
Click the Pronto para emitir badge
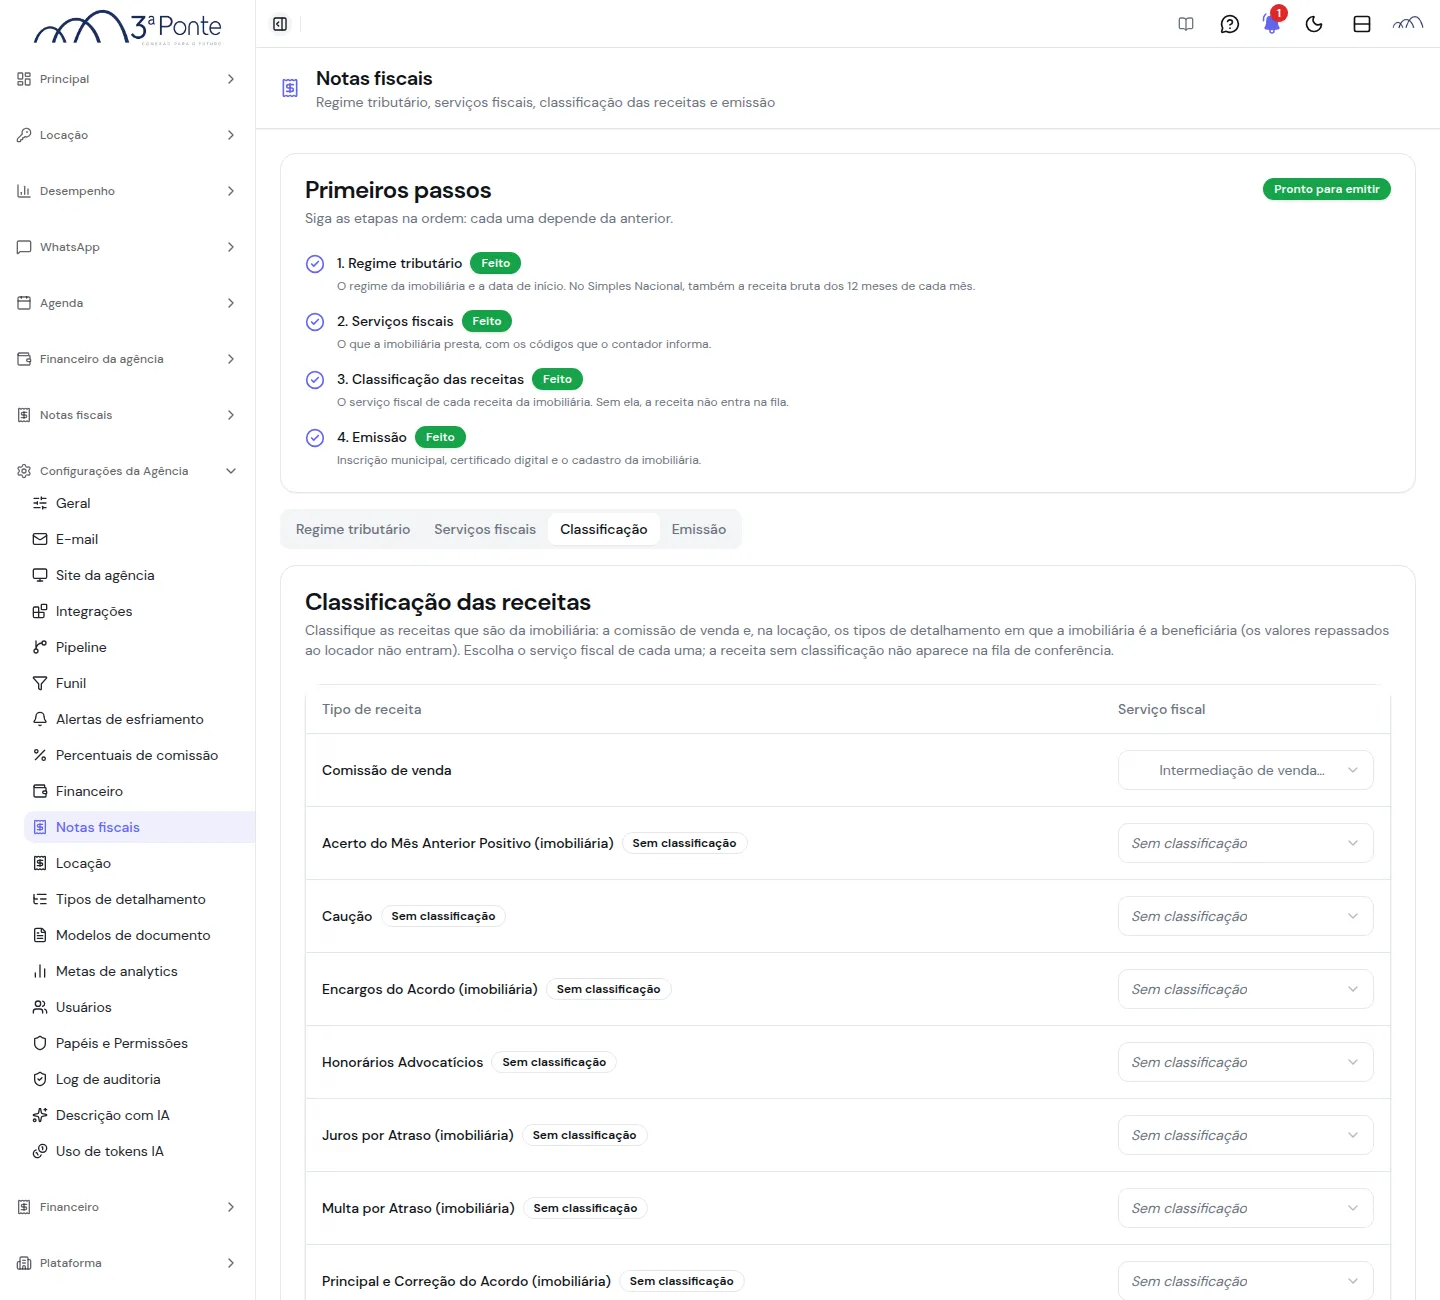tap(1327, 189)
